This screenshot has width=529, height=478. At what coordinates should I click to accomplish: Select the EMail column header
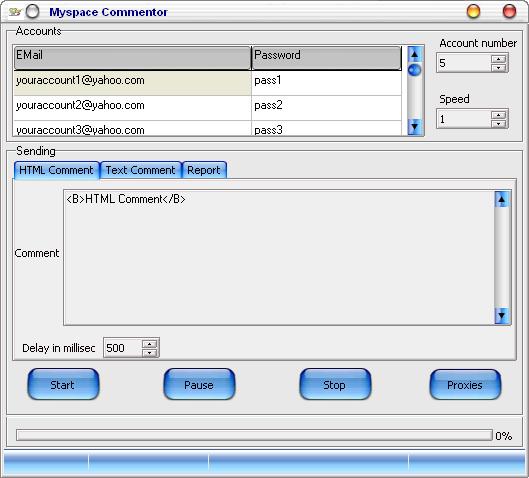click(133, 58)
